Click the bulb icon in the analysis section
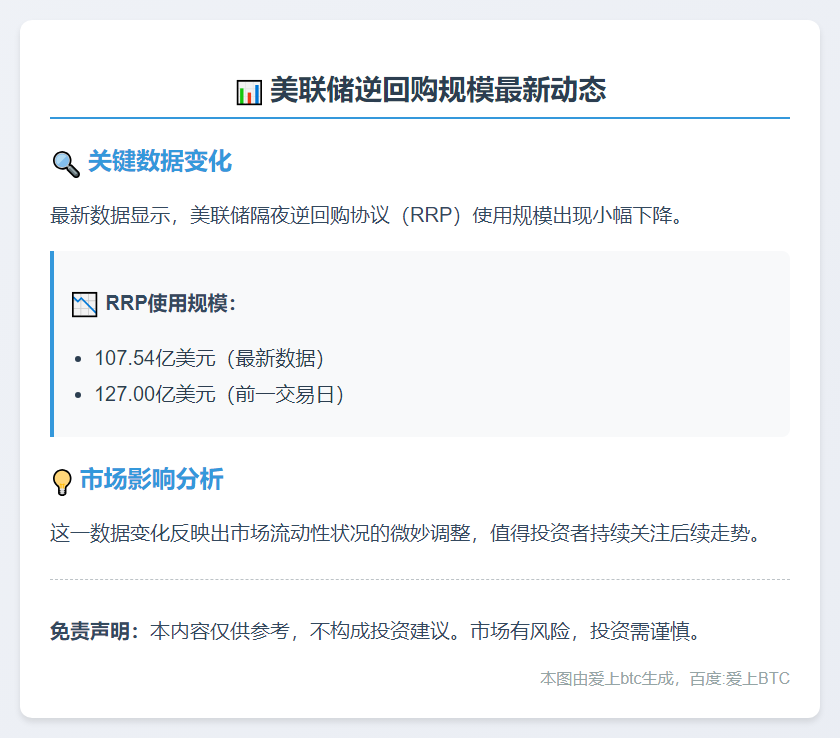Screen dimensions: 840x738 pos(62,481)
